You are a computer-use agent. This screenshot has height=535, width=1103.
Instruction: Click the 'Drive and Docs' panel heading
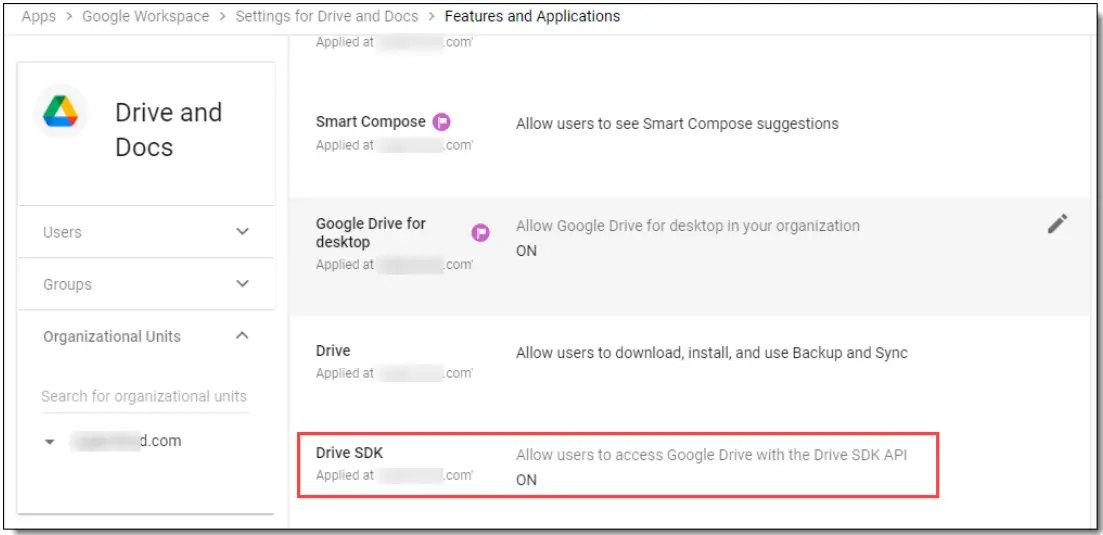point(169,129)
